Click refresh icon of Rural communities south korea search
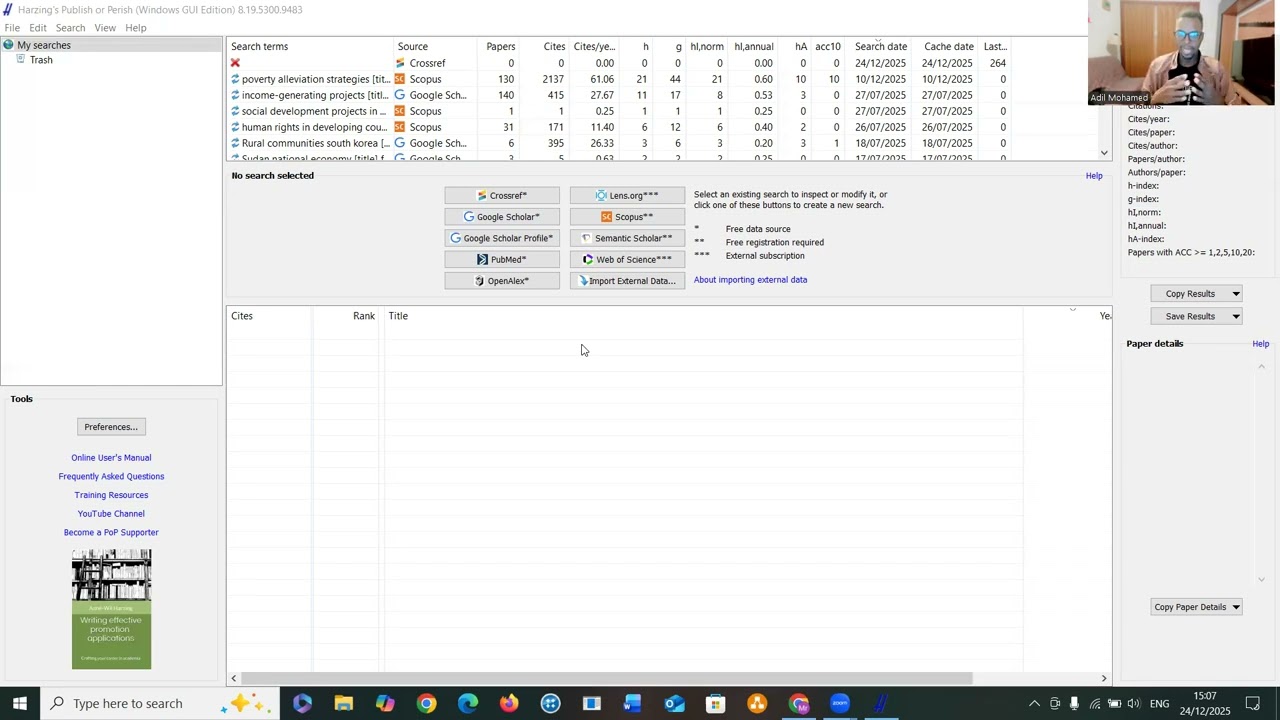 pyautogui.click(x=236, y=143)
